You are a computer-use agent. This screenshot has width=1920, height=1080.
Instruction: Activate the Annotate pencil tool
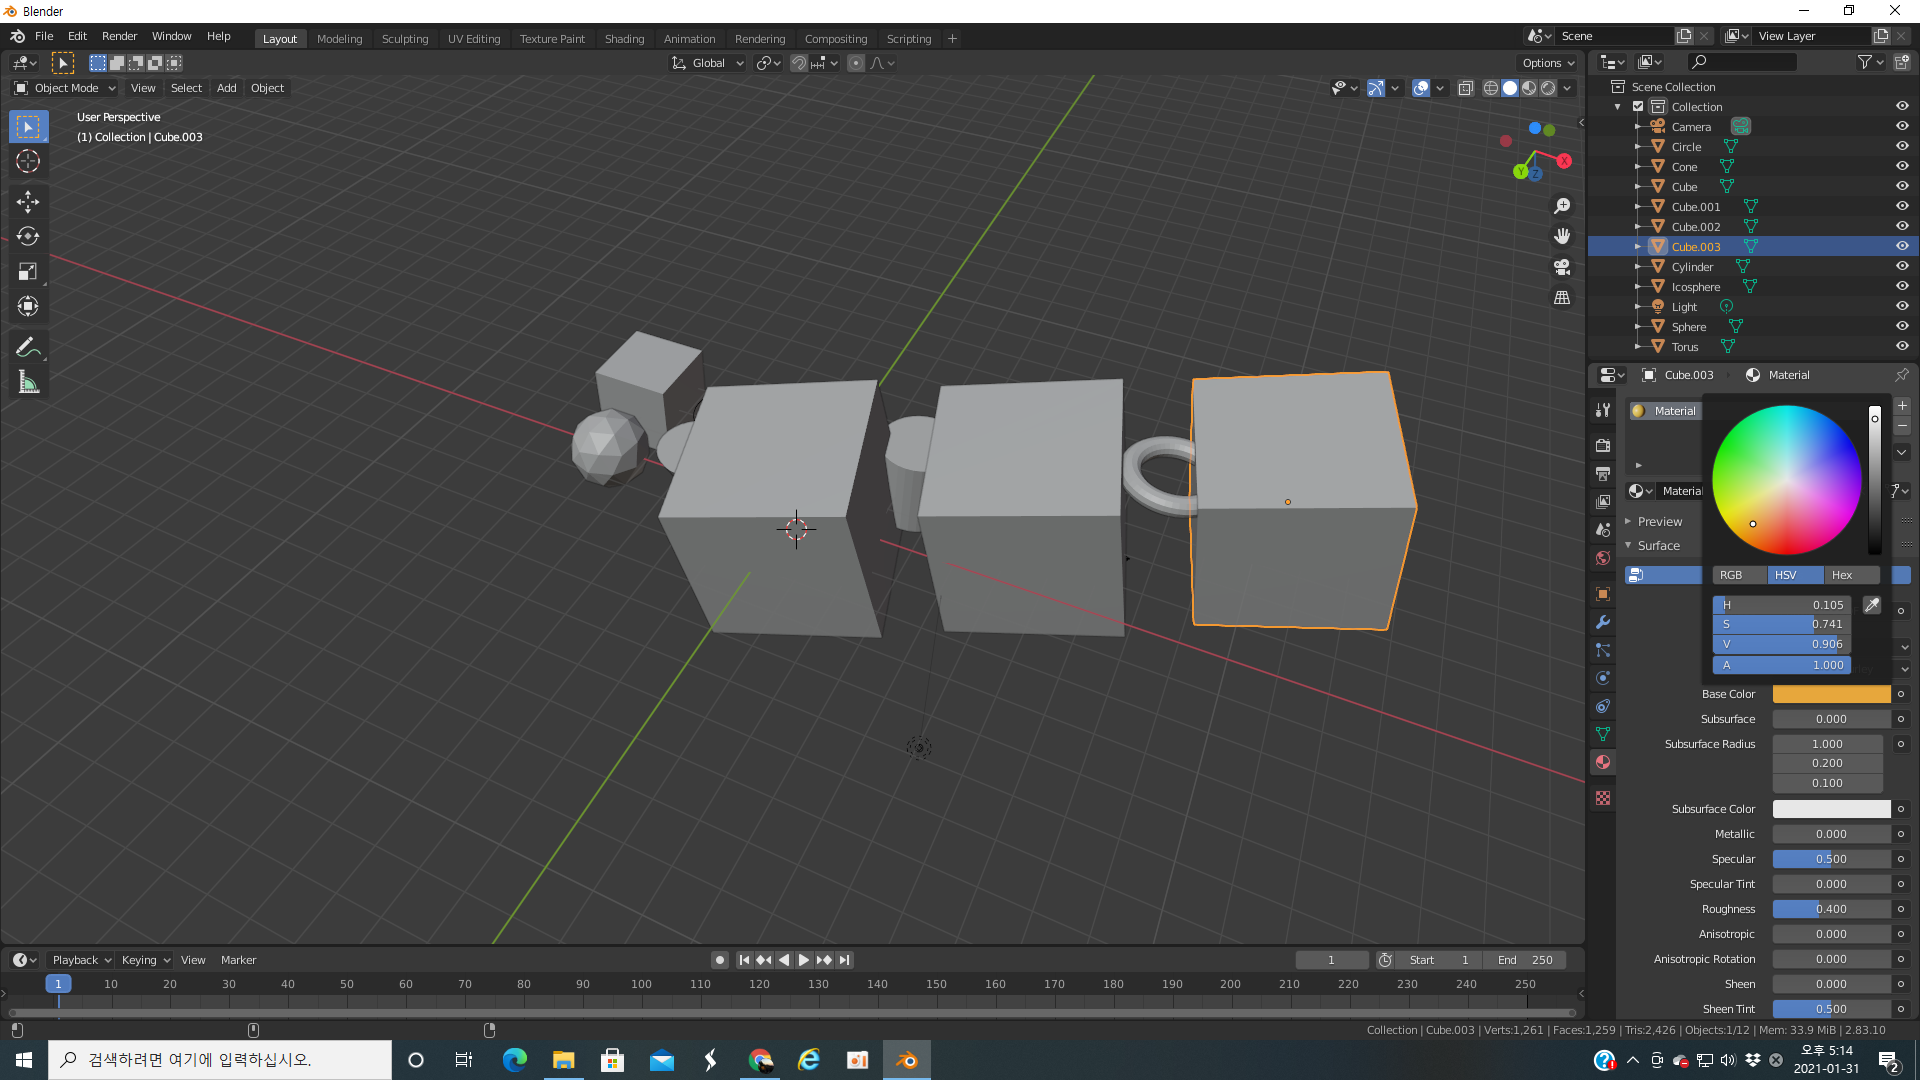point(28,348)
